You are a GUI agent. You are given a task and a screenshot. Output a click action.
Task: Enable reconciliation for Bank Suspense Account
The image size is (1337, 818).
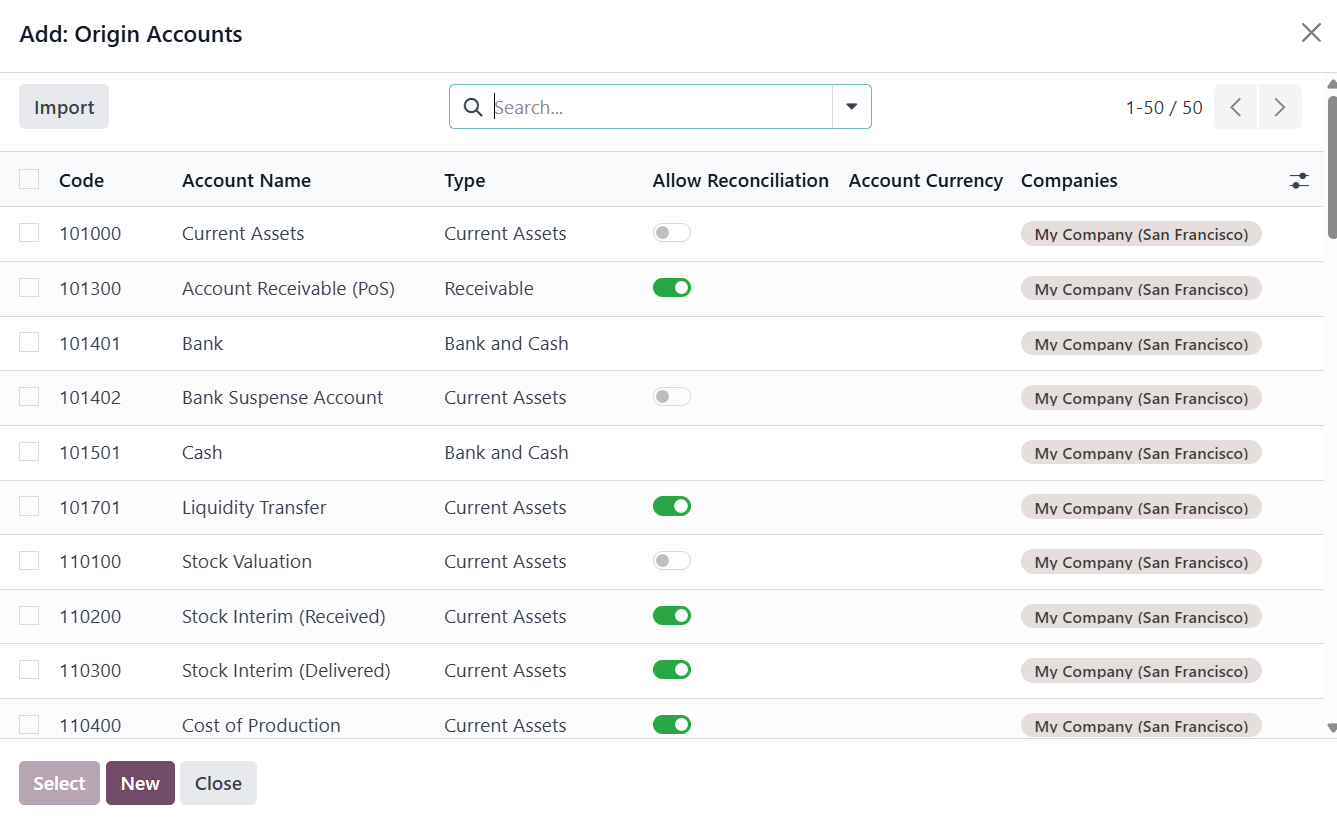[672, 397]
